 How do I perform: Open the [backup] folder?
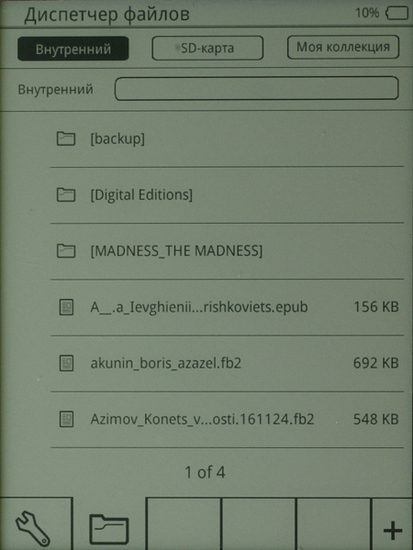click(x=227, y=139)
